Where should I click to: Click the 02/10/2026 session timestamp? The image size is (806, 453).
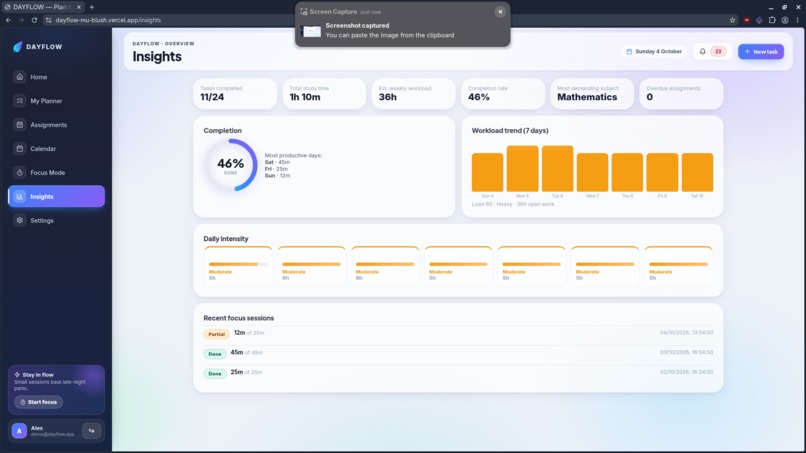pos(686,372)
